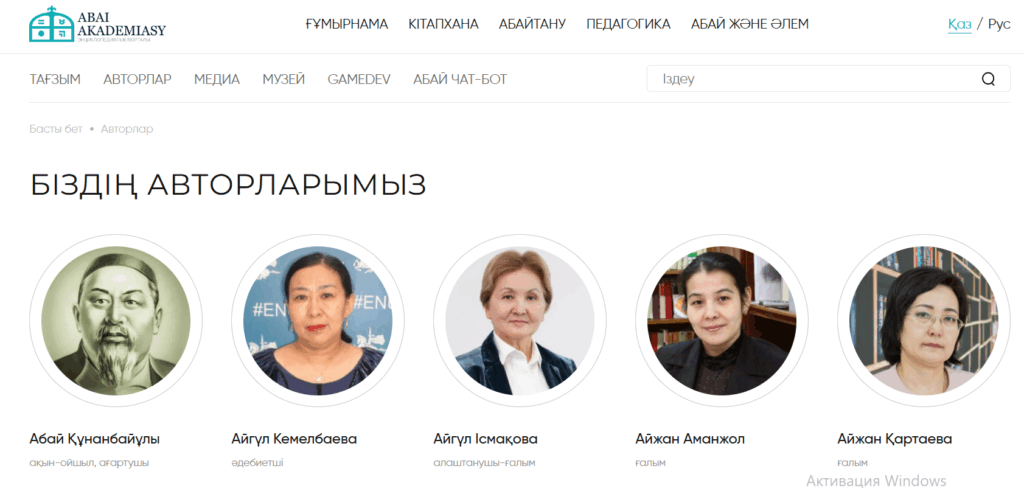Click Айжан Қартаева portrait image
Image resolution: width=1024 pixels, height=494 pixels.
(923, 321)
